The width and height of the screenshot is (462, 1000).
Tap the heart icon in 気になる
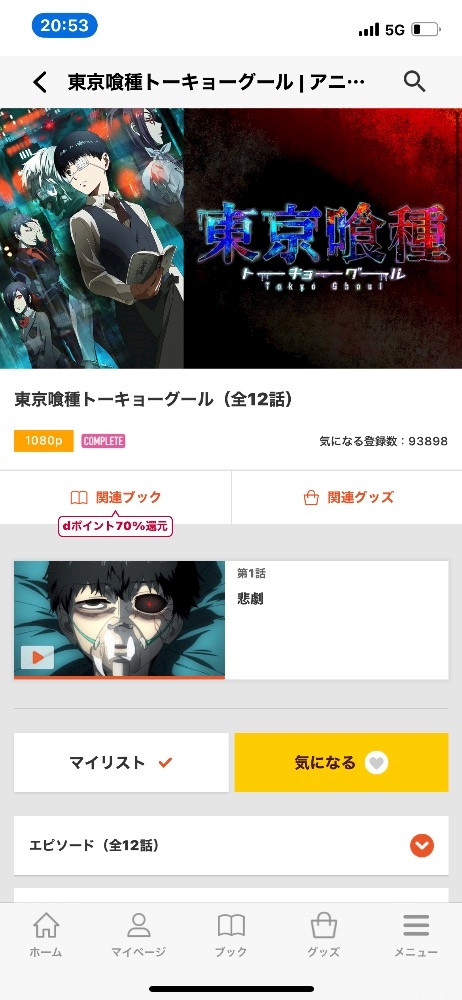tap(376, 762)
